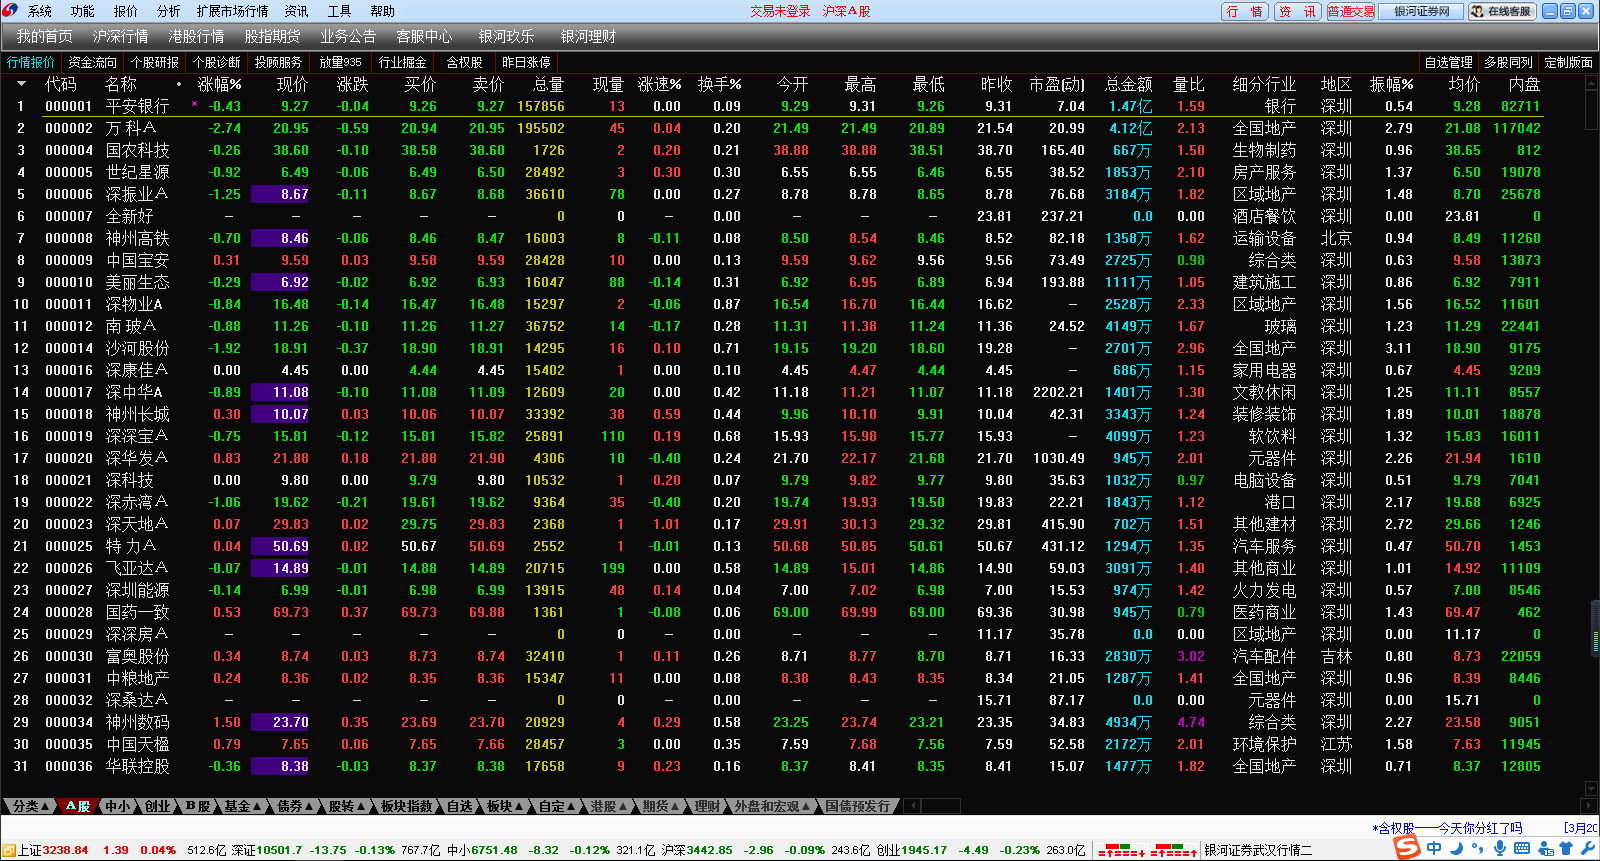The width and height of the screenshot is (1600, 861).
Task: Open the 扩展市场行情 menu
Action: 232,11
